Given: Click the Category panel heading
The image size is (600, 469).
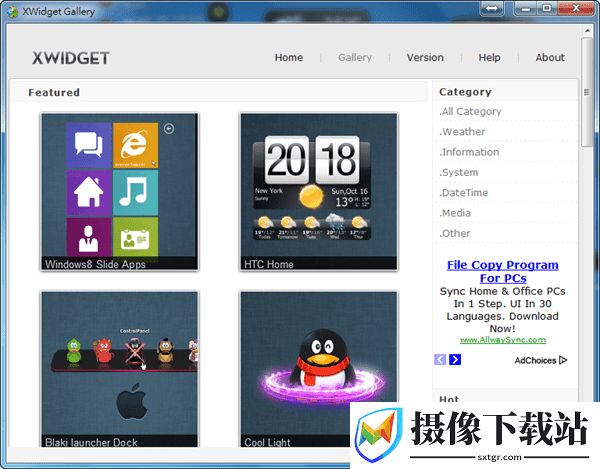Looking at the screenshot, I should tap(465, 92).
